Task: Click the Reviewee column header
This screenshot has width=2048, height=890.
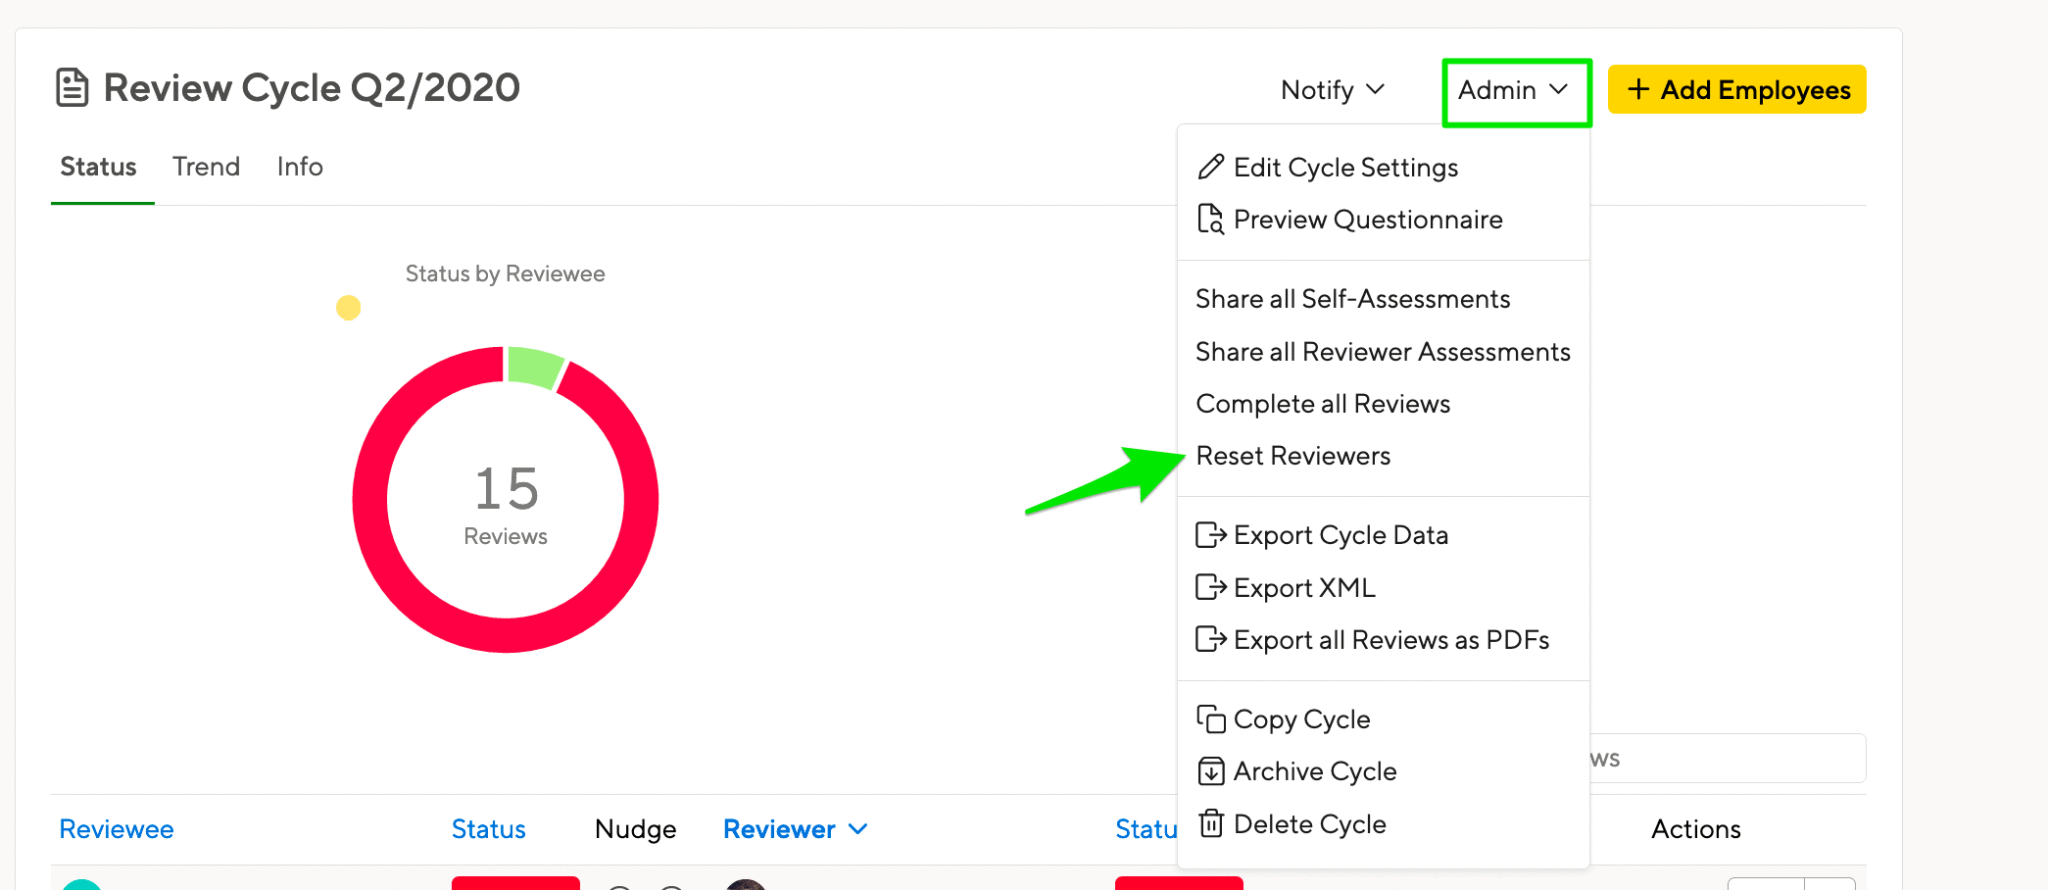Action: 116,828
